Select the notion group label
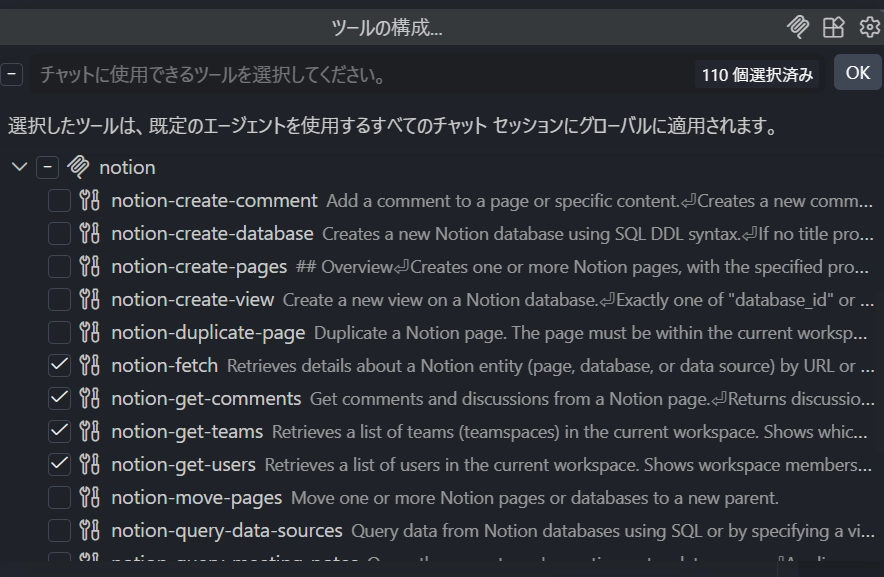884x577 pixels. [127, 168]
